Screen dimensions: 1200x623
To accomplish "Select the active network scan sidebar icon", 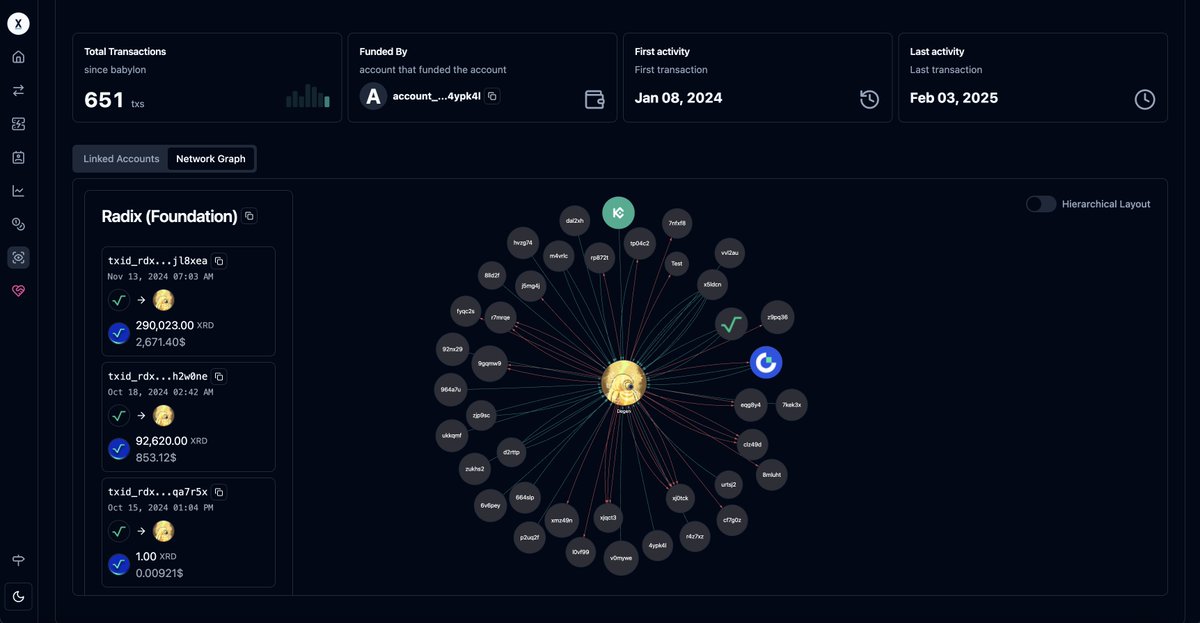I will pyautogui.click(x=18, y=257).
